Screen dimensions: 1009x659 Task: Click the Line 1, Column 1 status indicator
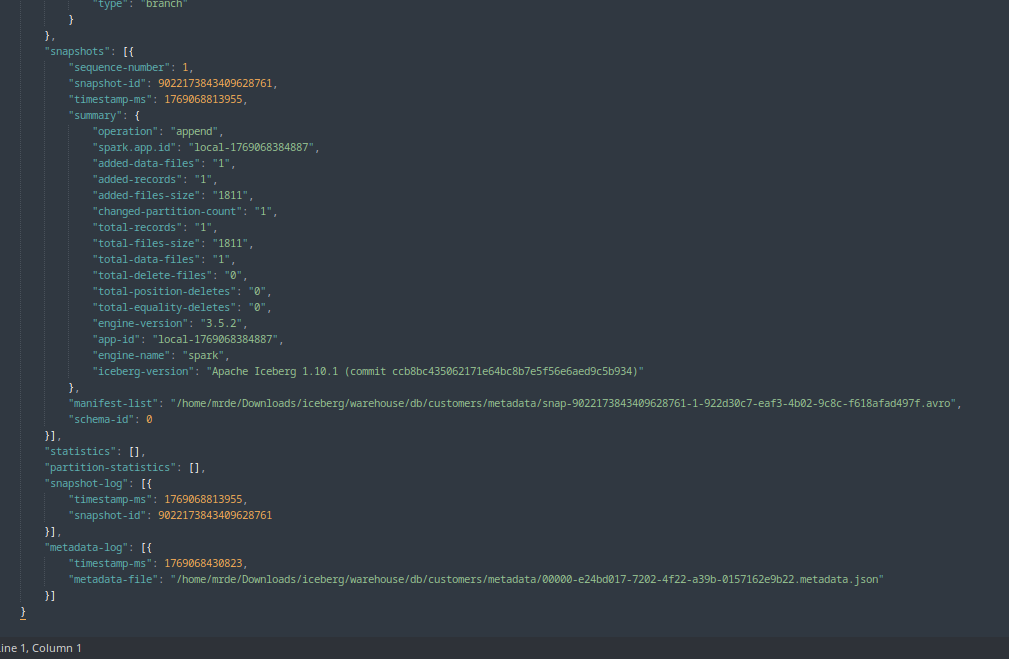point(40,648)
